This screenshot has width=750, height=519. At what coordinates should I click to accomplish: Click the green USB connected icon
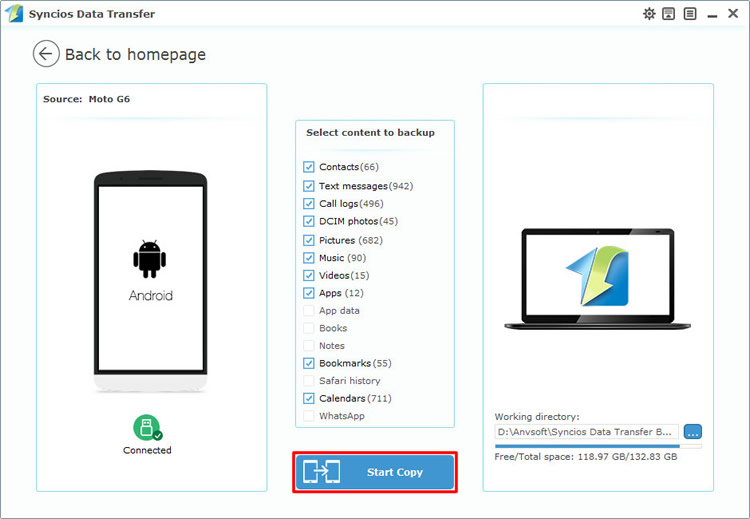point(147,428)
